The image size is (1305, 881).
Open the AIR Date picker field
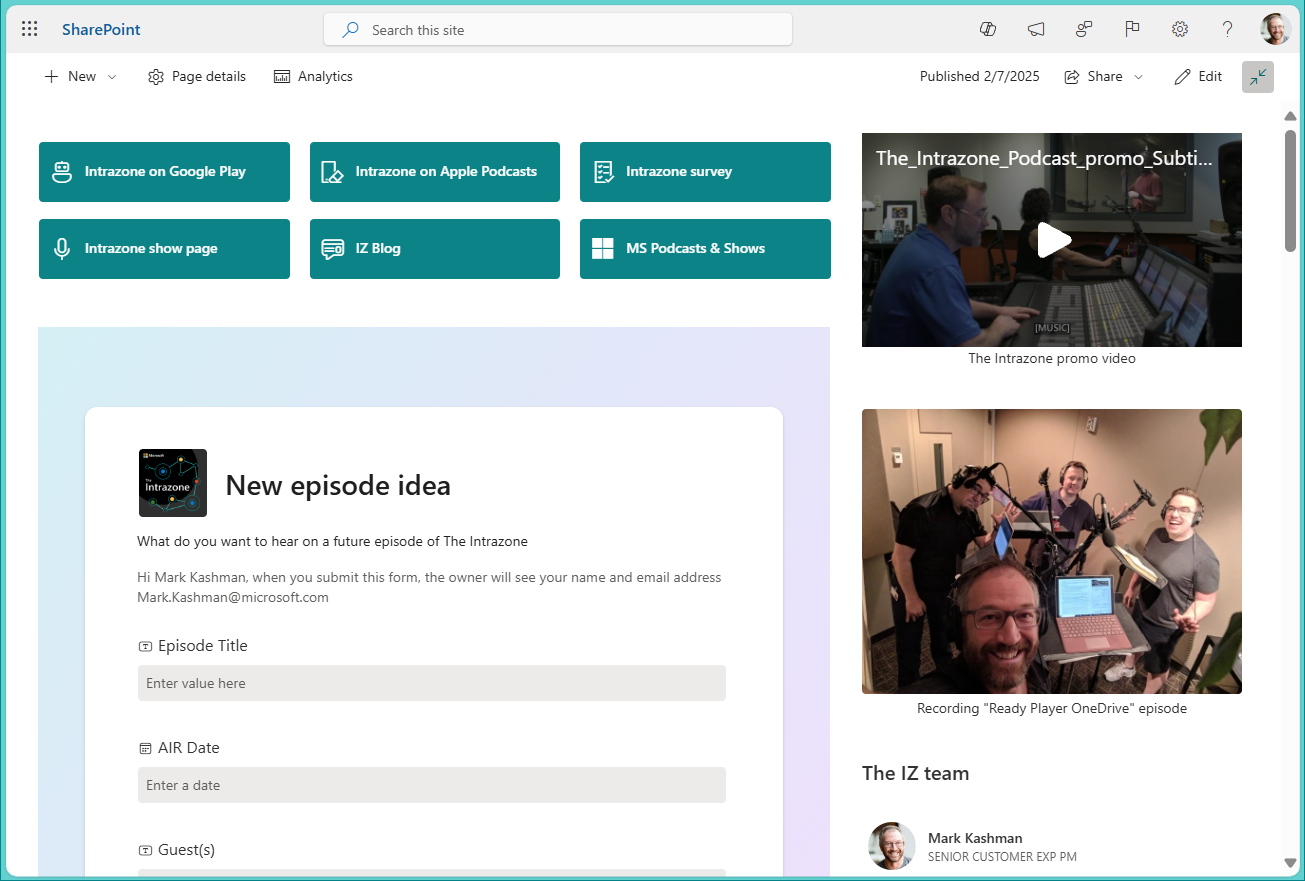point(431,785)
